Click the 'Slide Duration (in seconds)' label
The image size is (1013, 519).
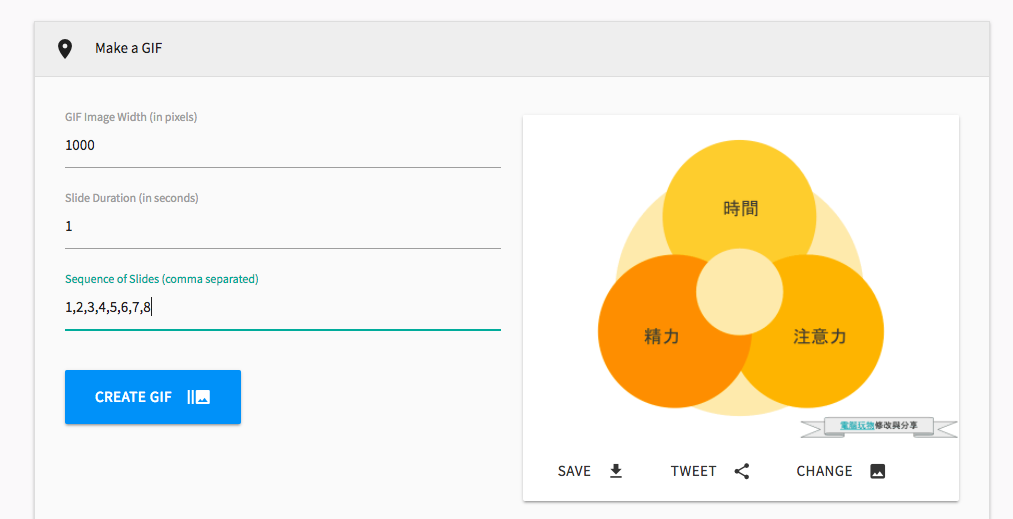click(x=132, y=198)
